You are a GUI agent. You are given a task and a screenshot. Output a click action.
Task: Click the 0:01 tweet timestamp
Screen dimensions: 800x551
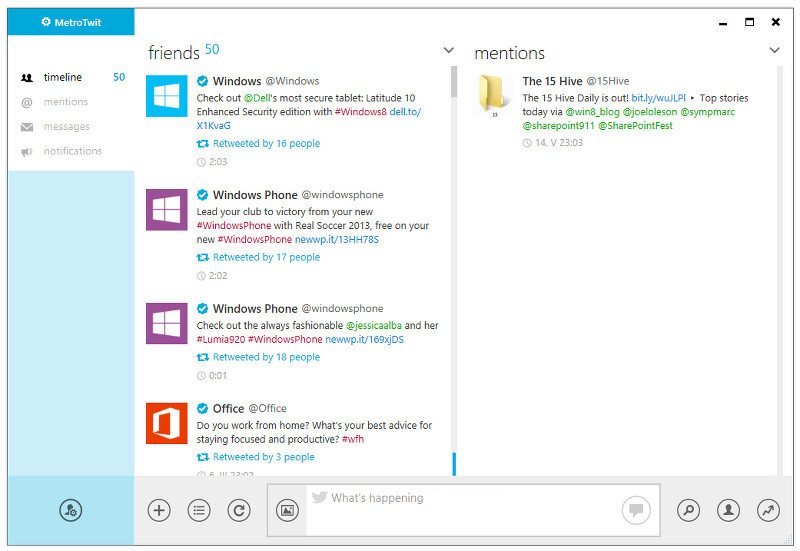[218, 375]
